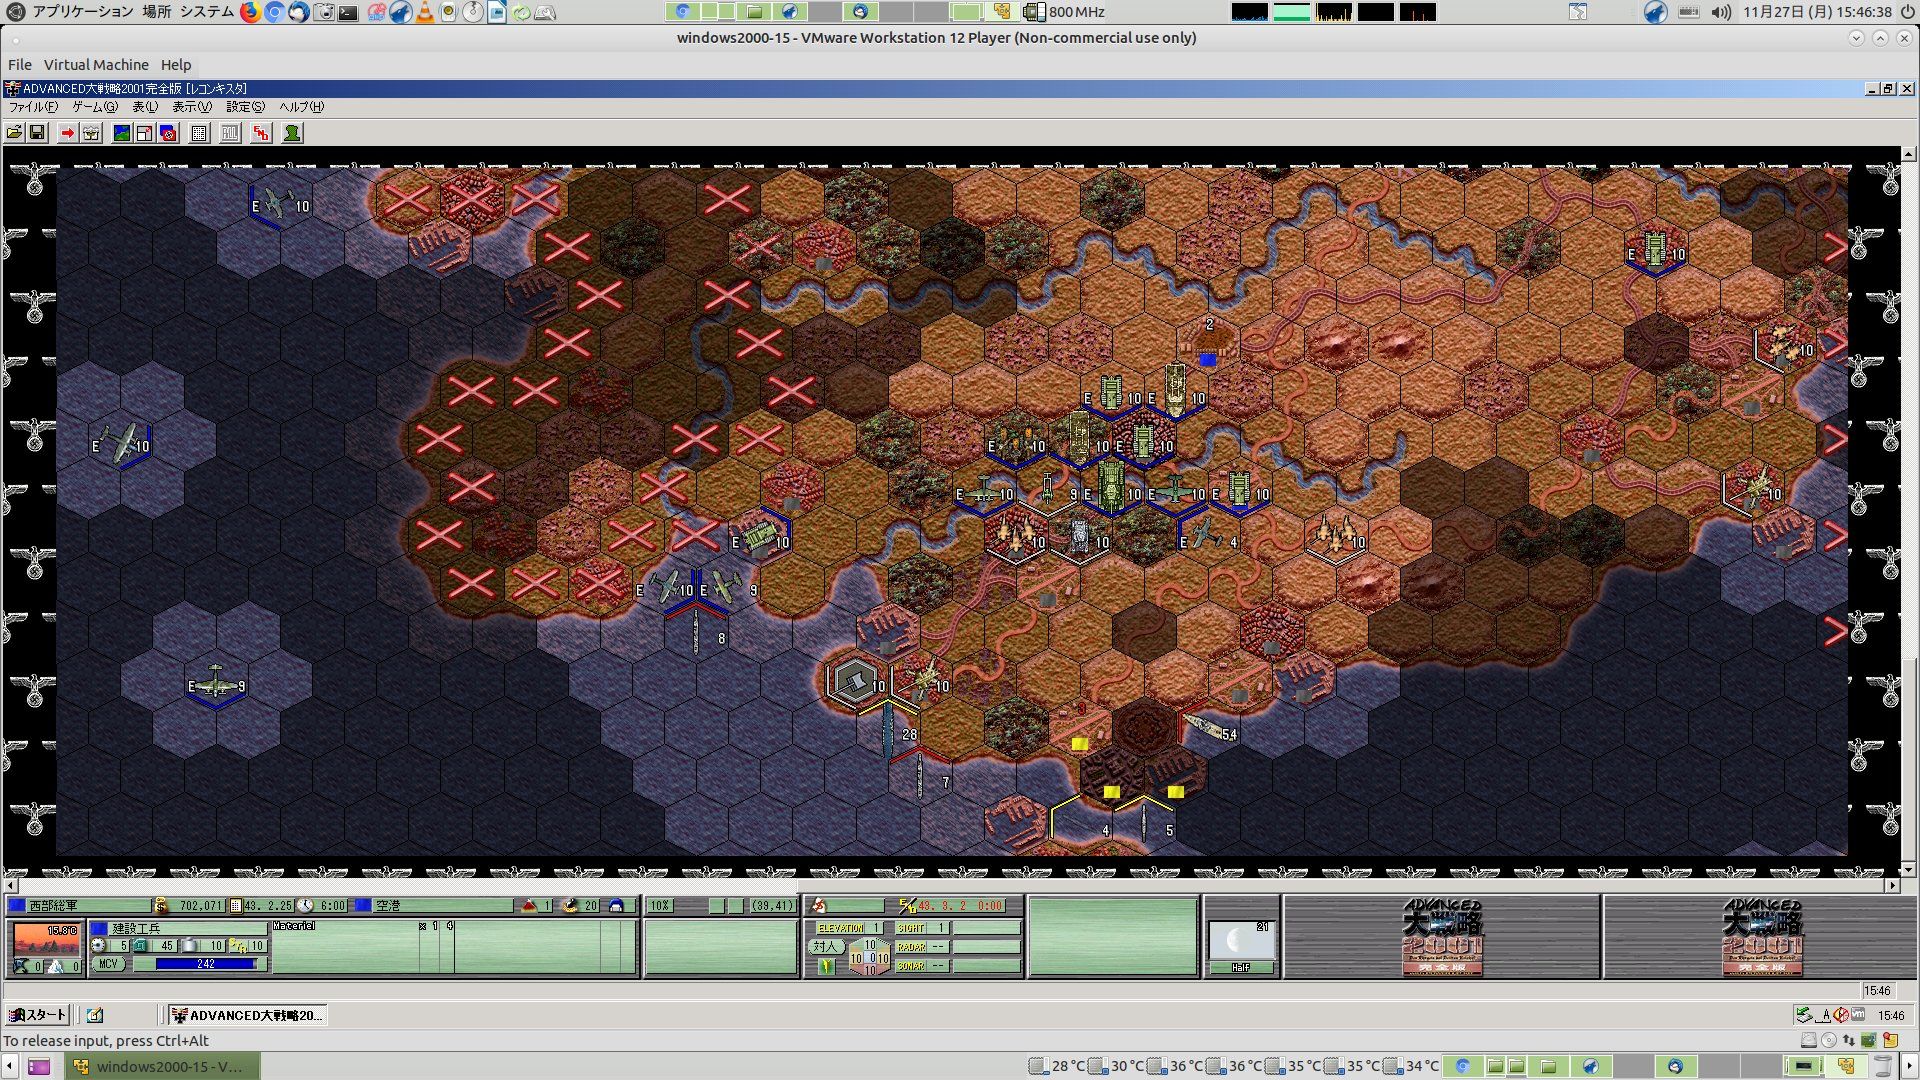
Task: Open the ファイル(F) menu
Action: [x=33, y=107]
